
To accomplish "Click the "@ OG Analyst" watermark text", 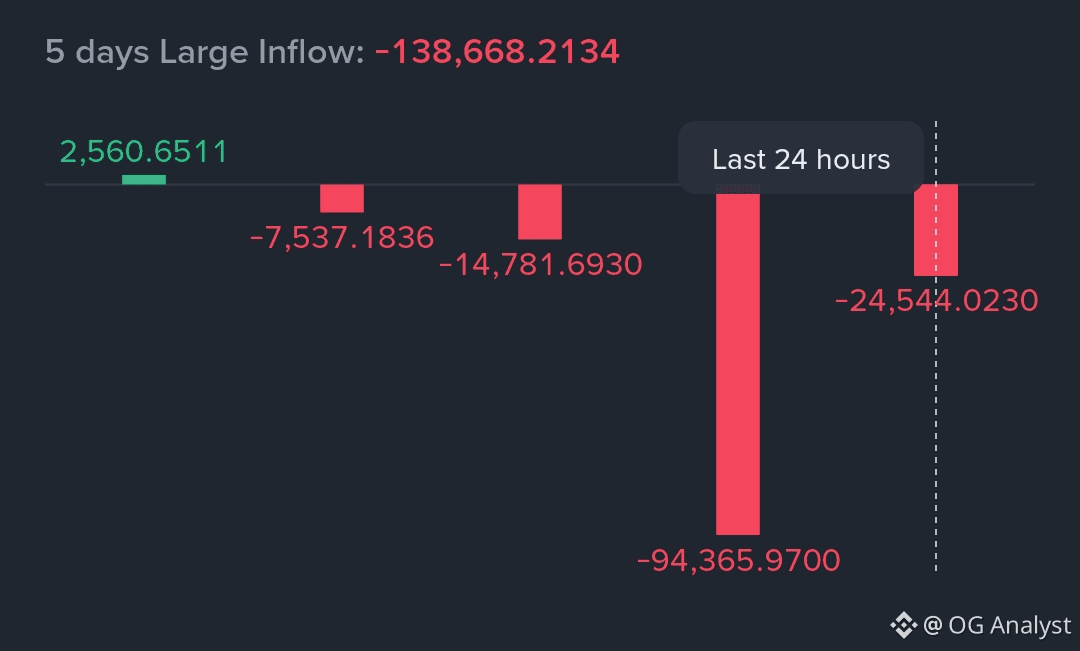I will tap(997, 626).
